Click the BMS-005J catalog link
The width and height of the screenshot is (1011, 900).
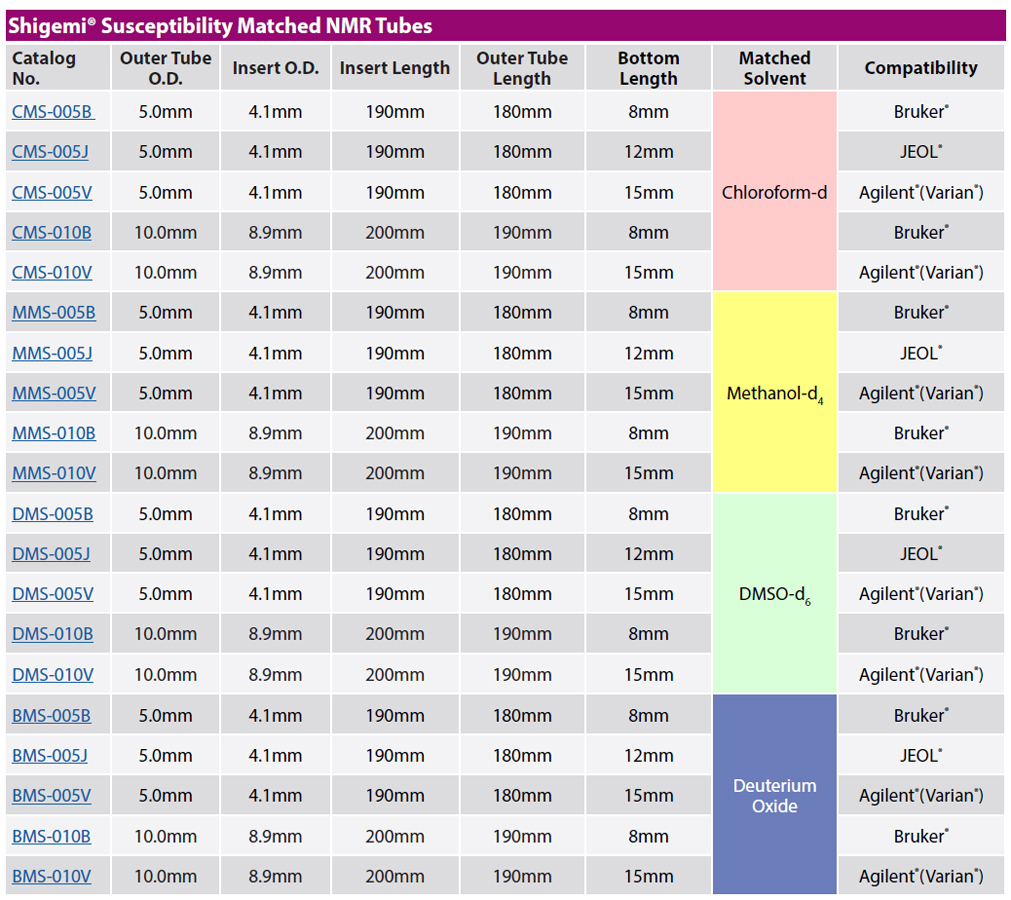click(x=50, y=756)
